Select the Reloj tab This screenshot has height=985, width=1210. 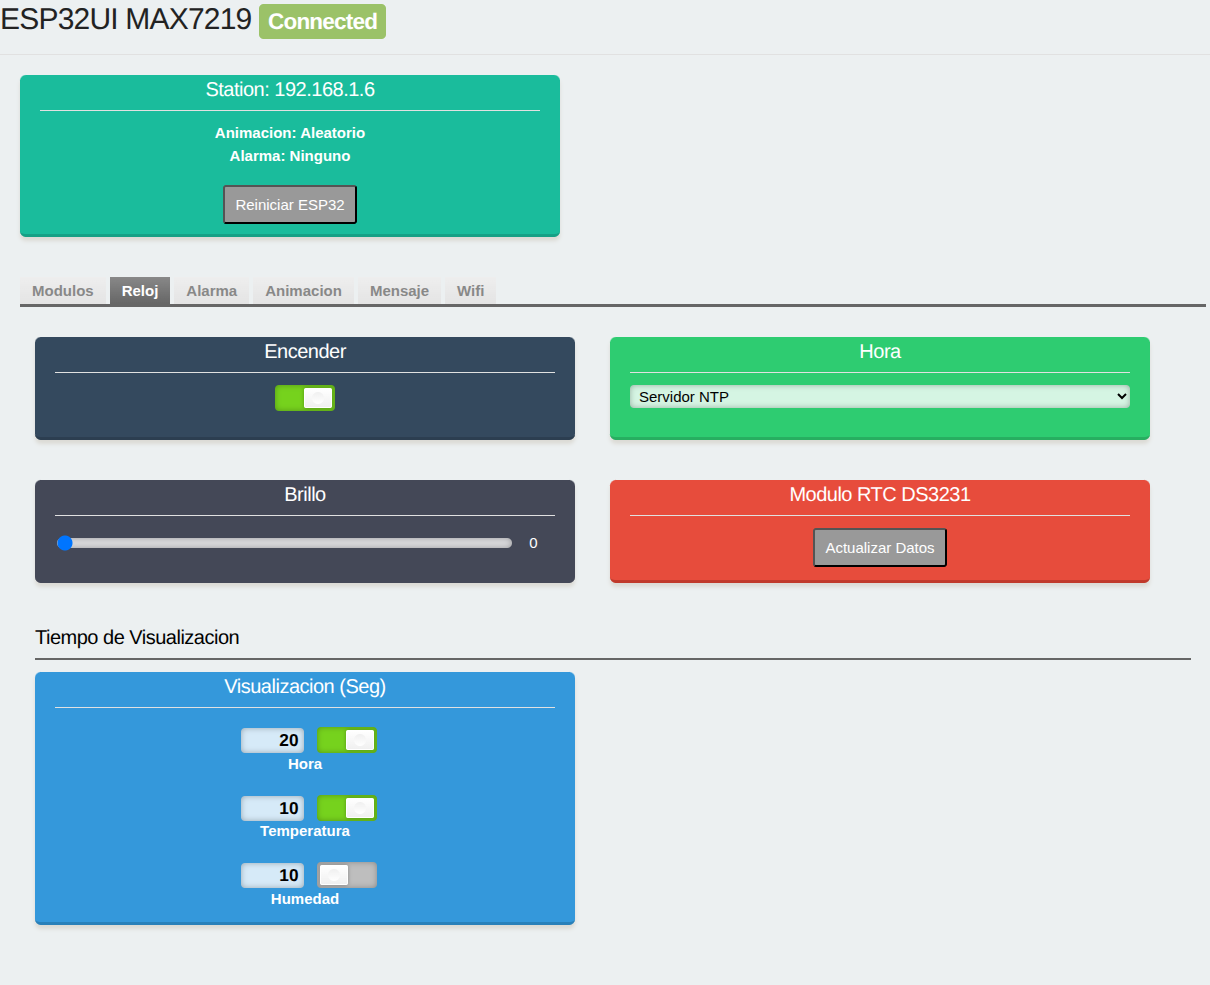[140, 291]
